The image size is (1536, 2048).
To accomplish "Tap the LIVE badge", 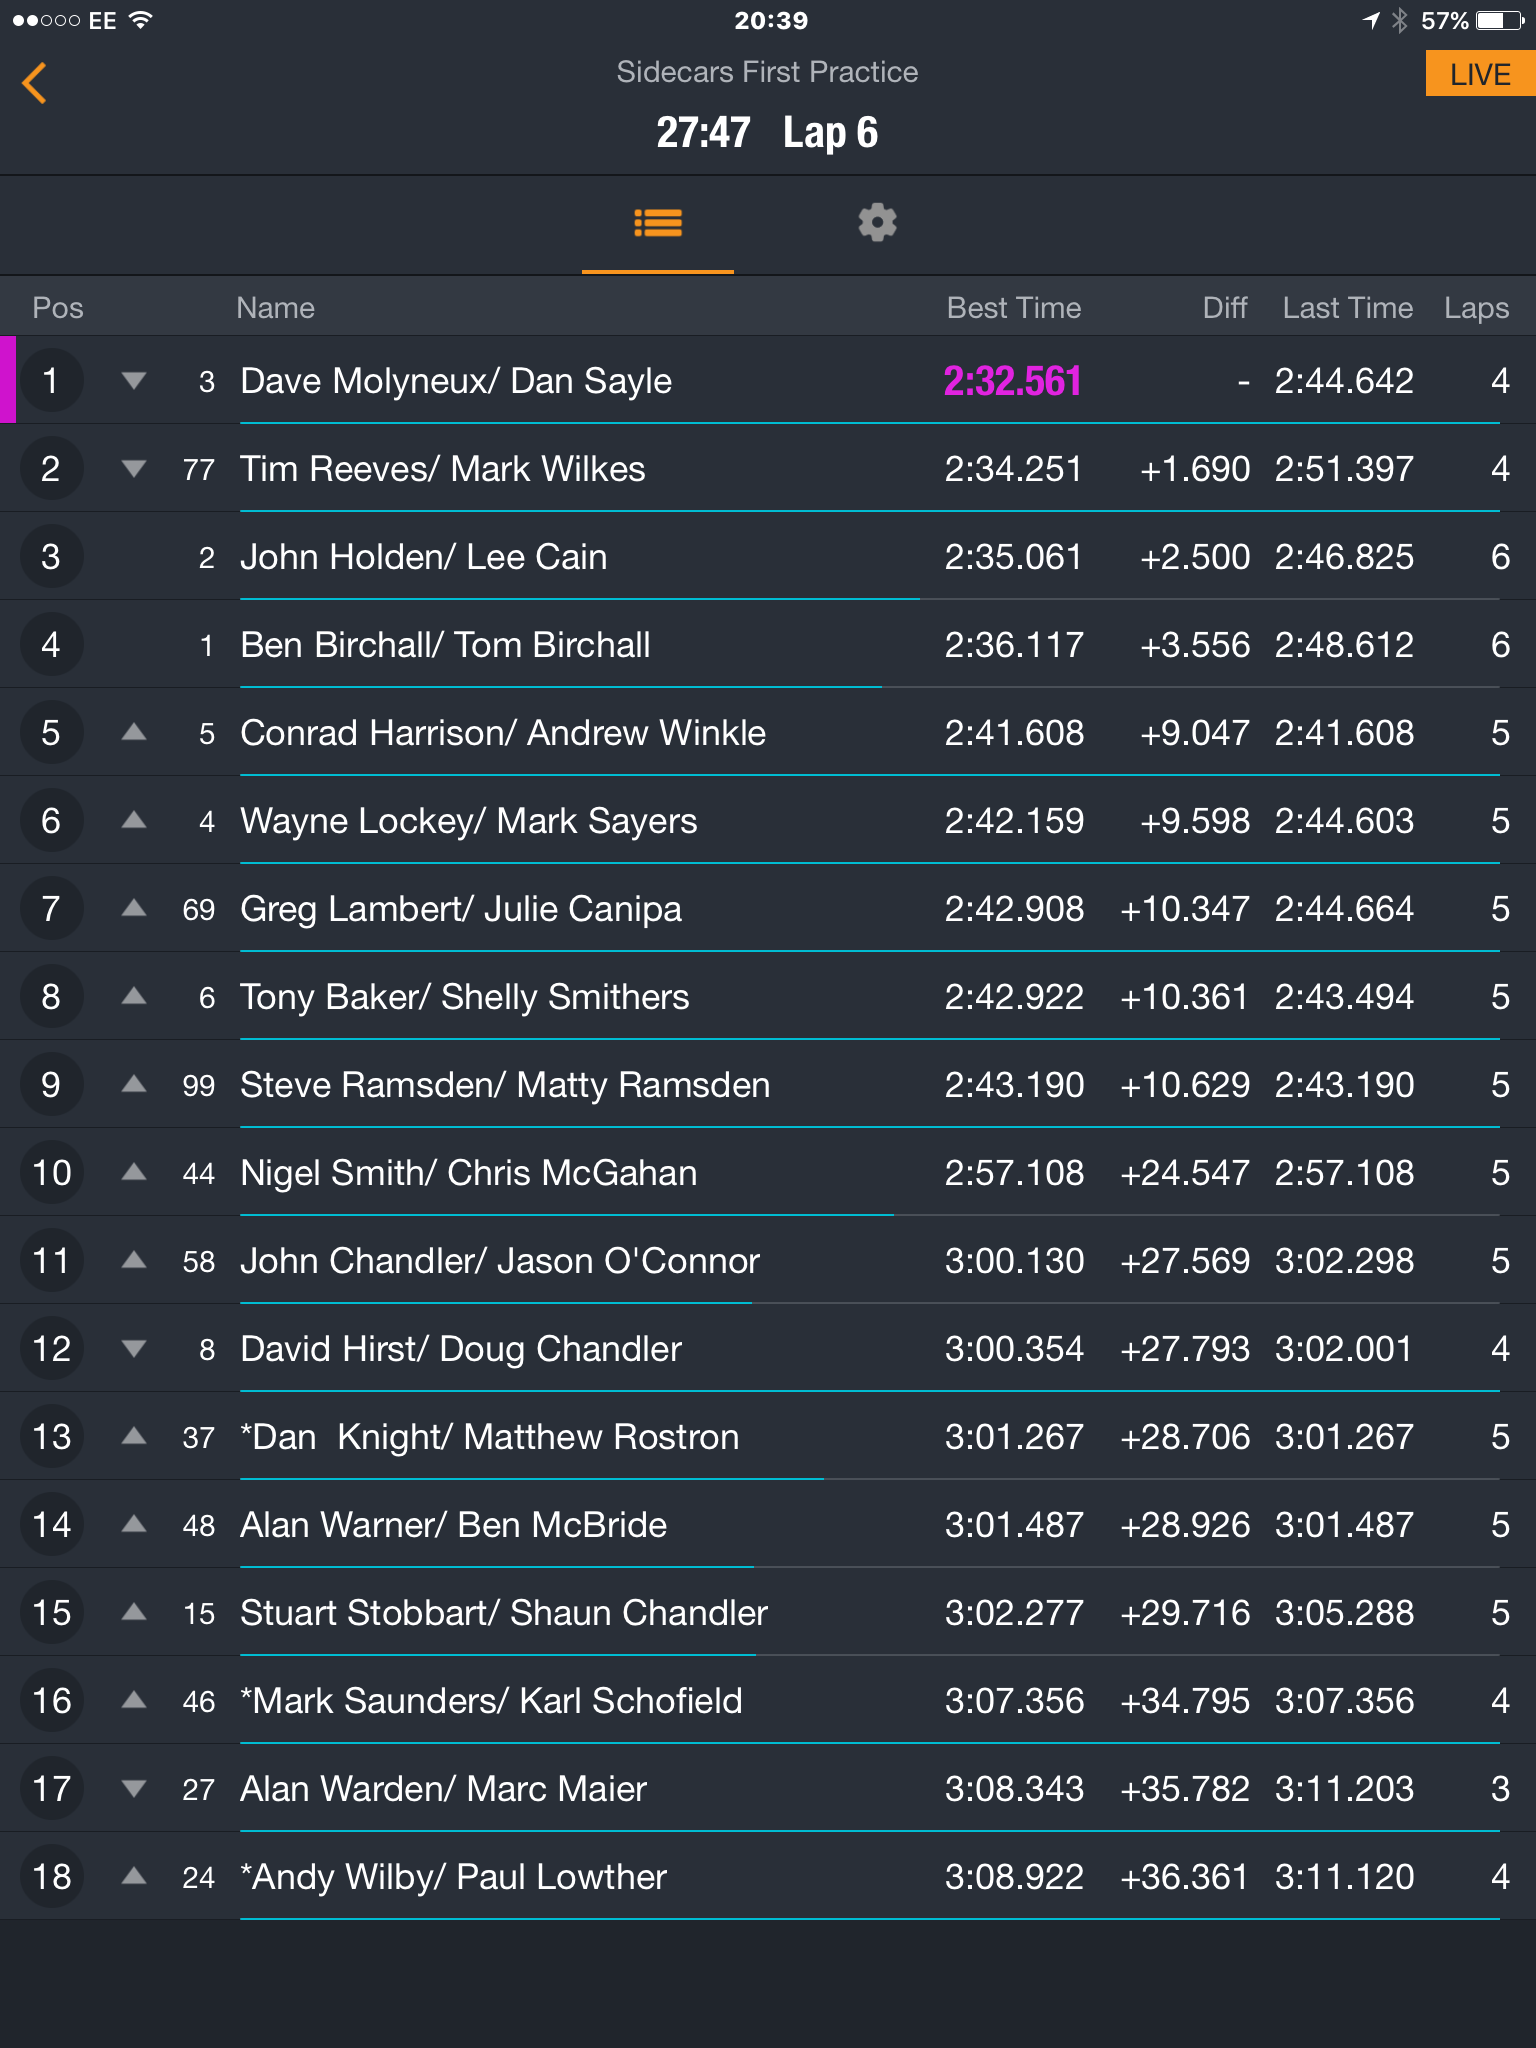I will 1480,74.
